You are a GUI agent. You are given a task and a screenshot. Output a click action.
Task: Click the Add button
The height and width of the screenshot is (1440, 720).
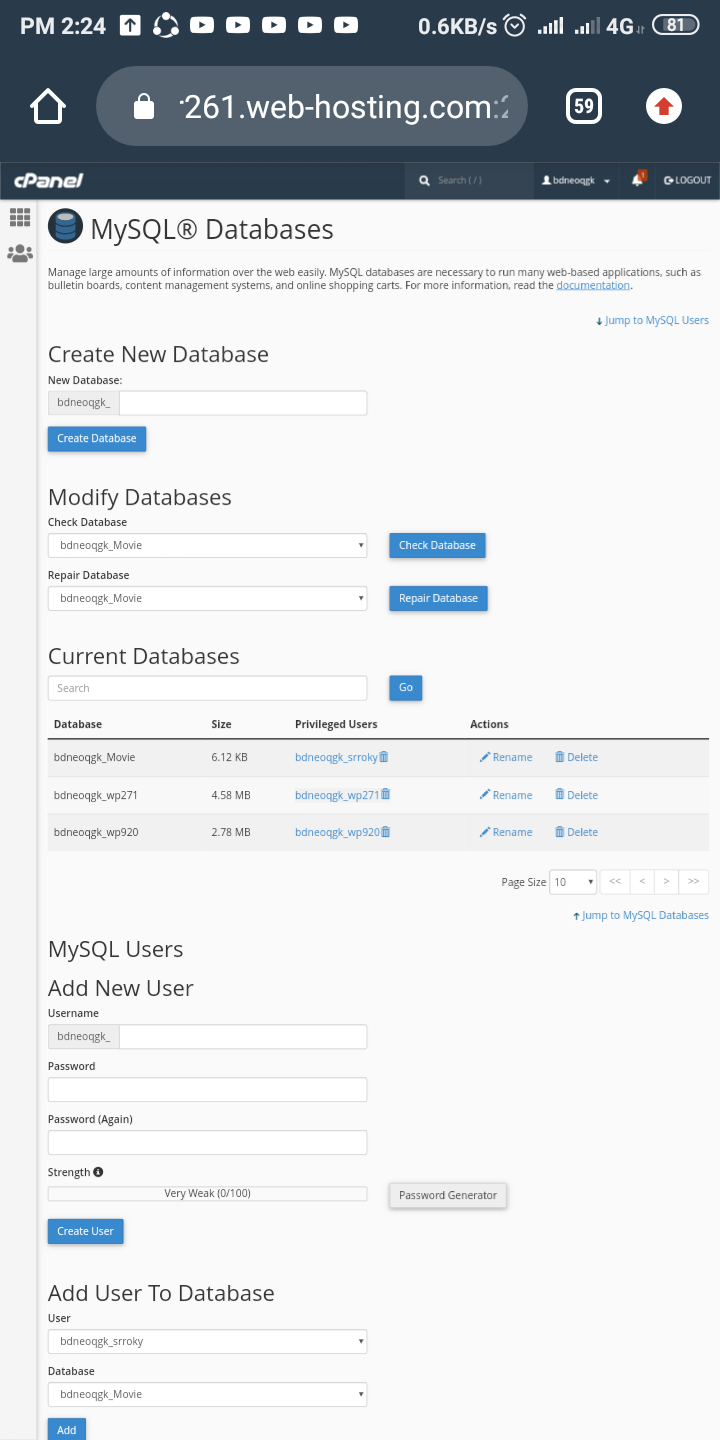(67, 1429)
